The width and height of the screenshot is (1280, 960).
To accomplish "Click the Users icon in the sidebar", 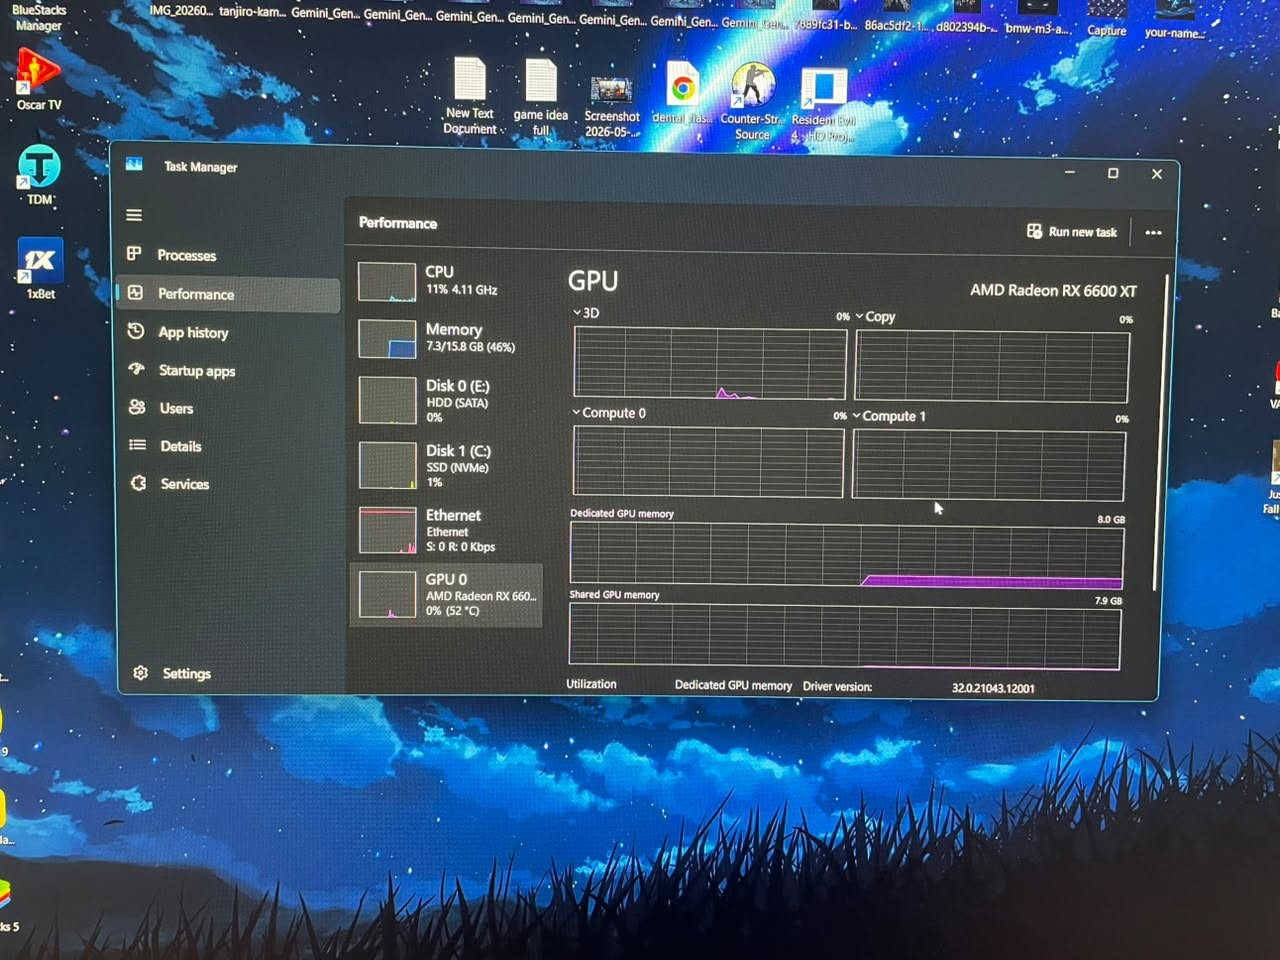I will coord(137,407).
